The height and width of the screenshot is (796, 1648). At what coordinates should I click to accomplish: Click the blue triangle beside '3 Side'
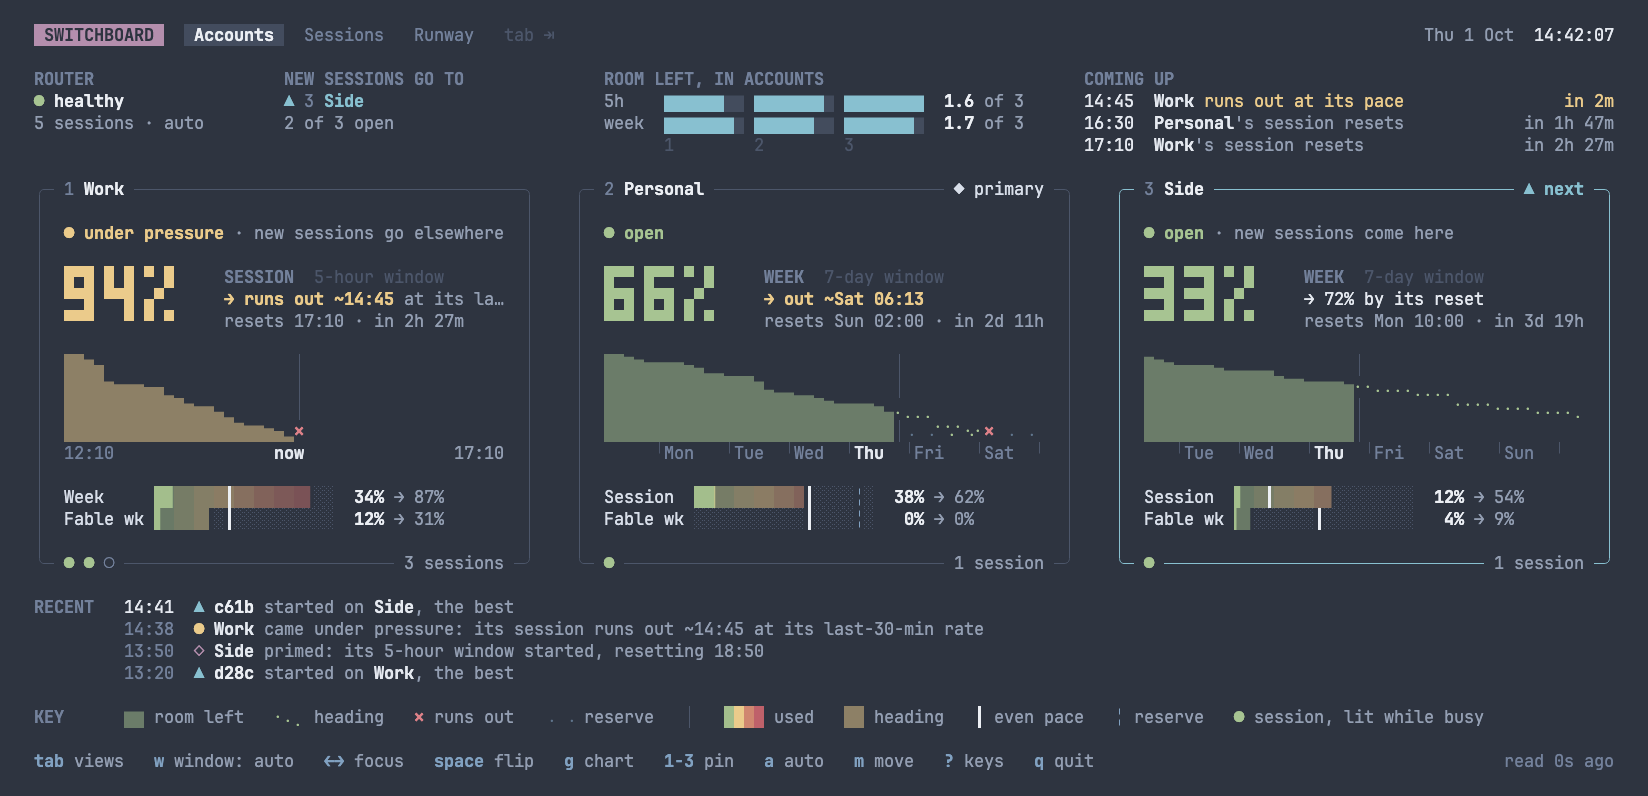point(289,101)
